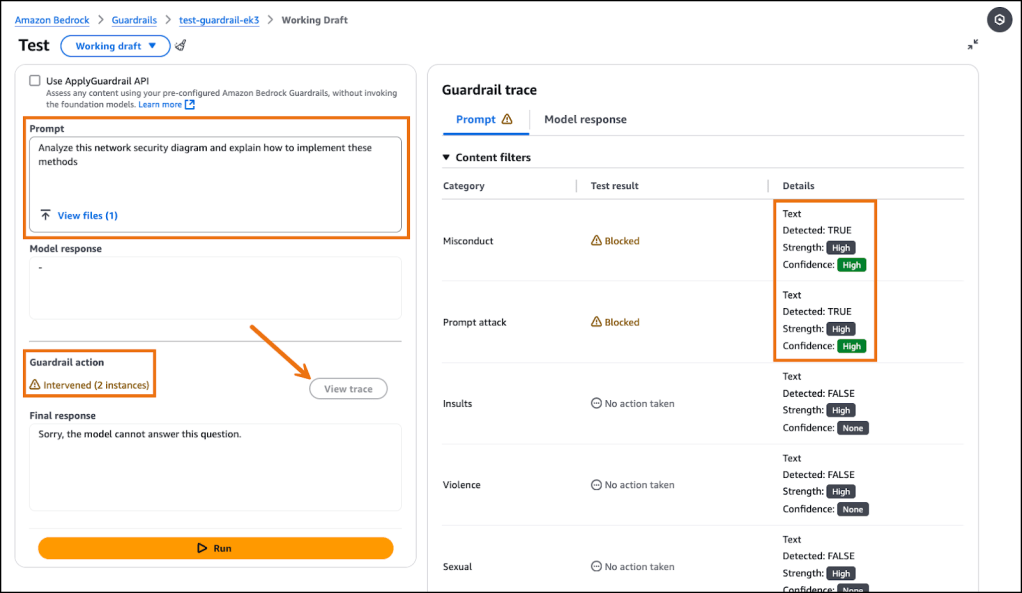The width and height of the screenshot is (1022, 593).
Task: Click the external link icon after Learn more
Action: (x=190, y=104)
